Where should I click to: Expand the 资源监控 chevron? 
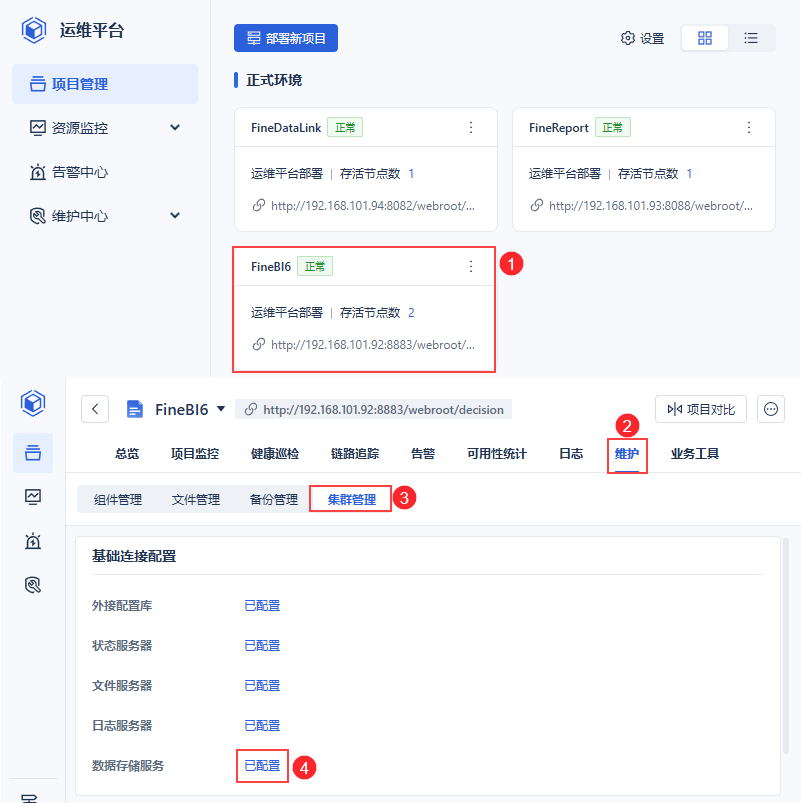click(175, 128)
